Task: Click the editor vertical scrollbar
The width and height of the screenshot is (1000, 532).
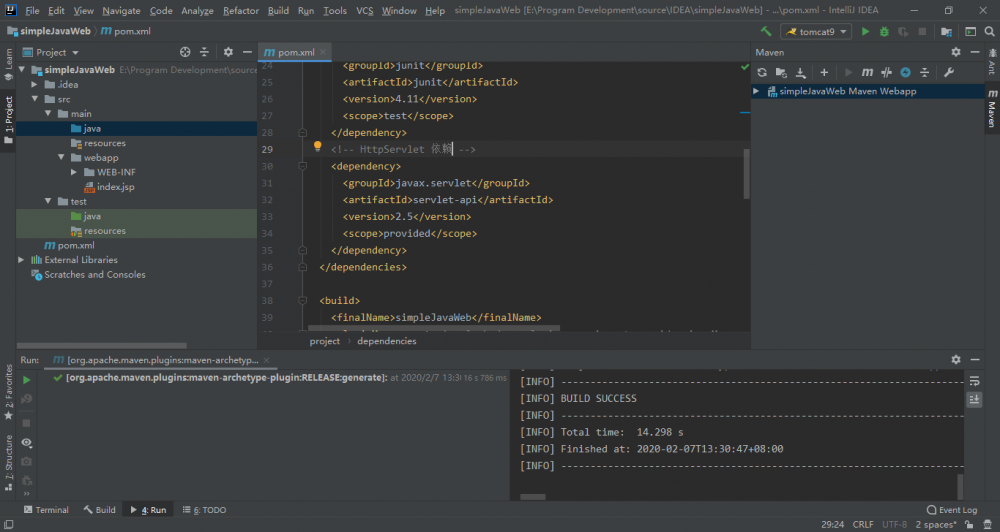Action: click(746, 174)
